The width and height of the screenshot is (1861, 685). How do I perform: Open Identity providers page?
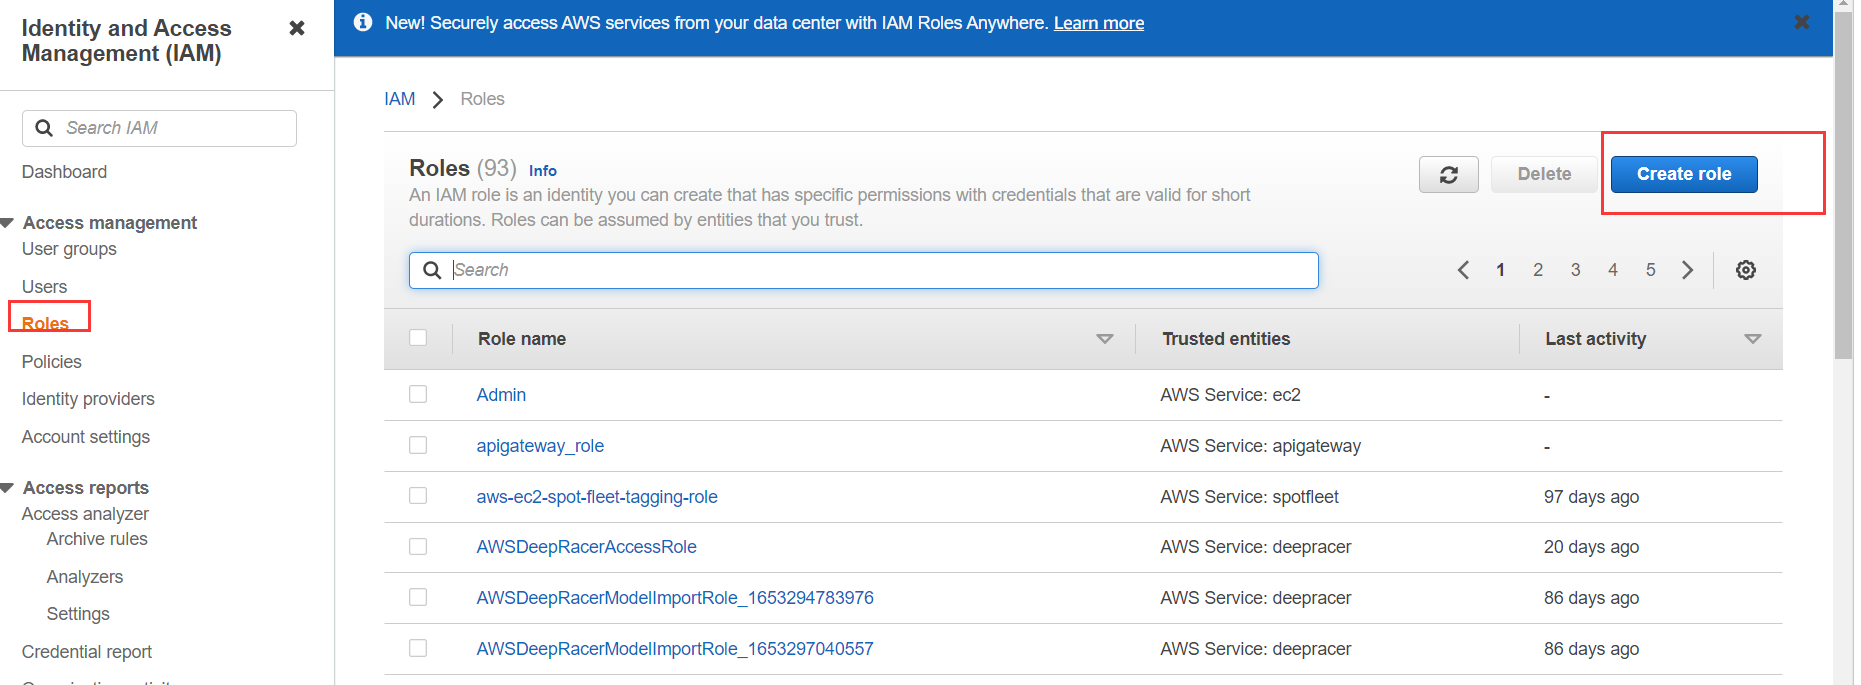[x=88, y=399]
